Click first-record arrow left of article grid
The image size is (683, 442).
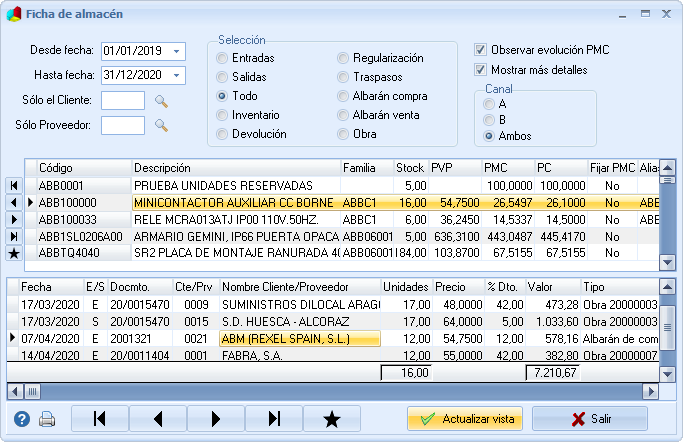coord(14,186)
